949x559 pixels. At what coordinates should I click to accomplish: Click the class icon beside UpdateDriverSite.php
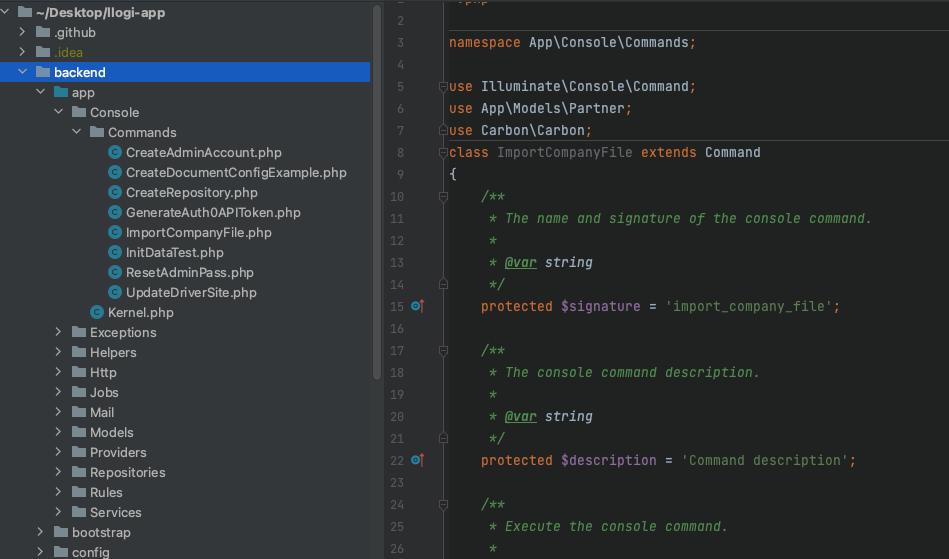point(115,292)
